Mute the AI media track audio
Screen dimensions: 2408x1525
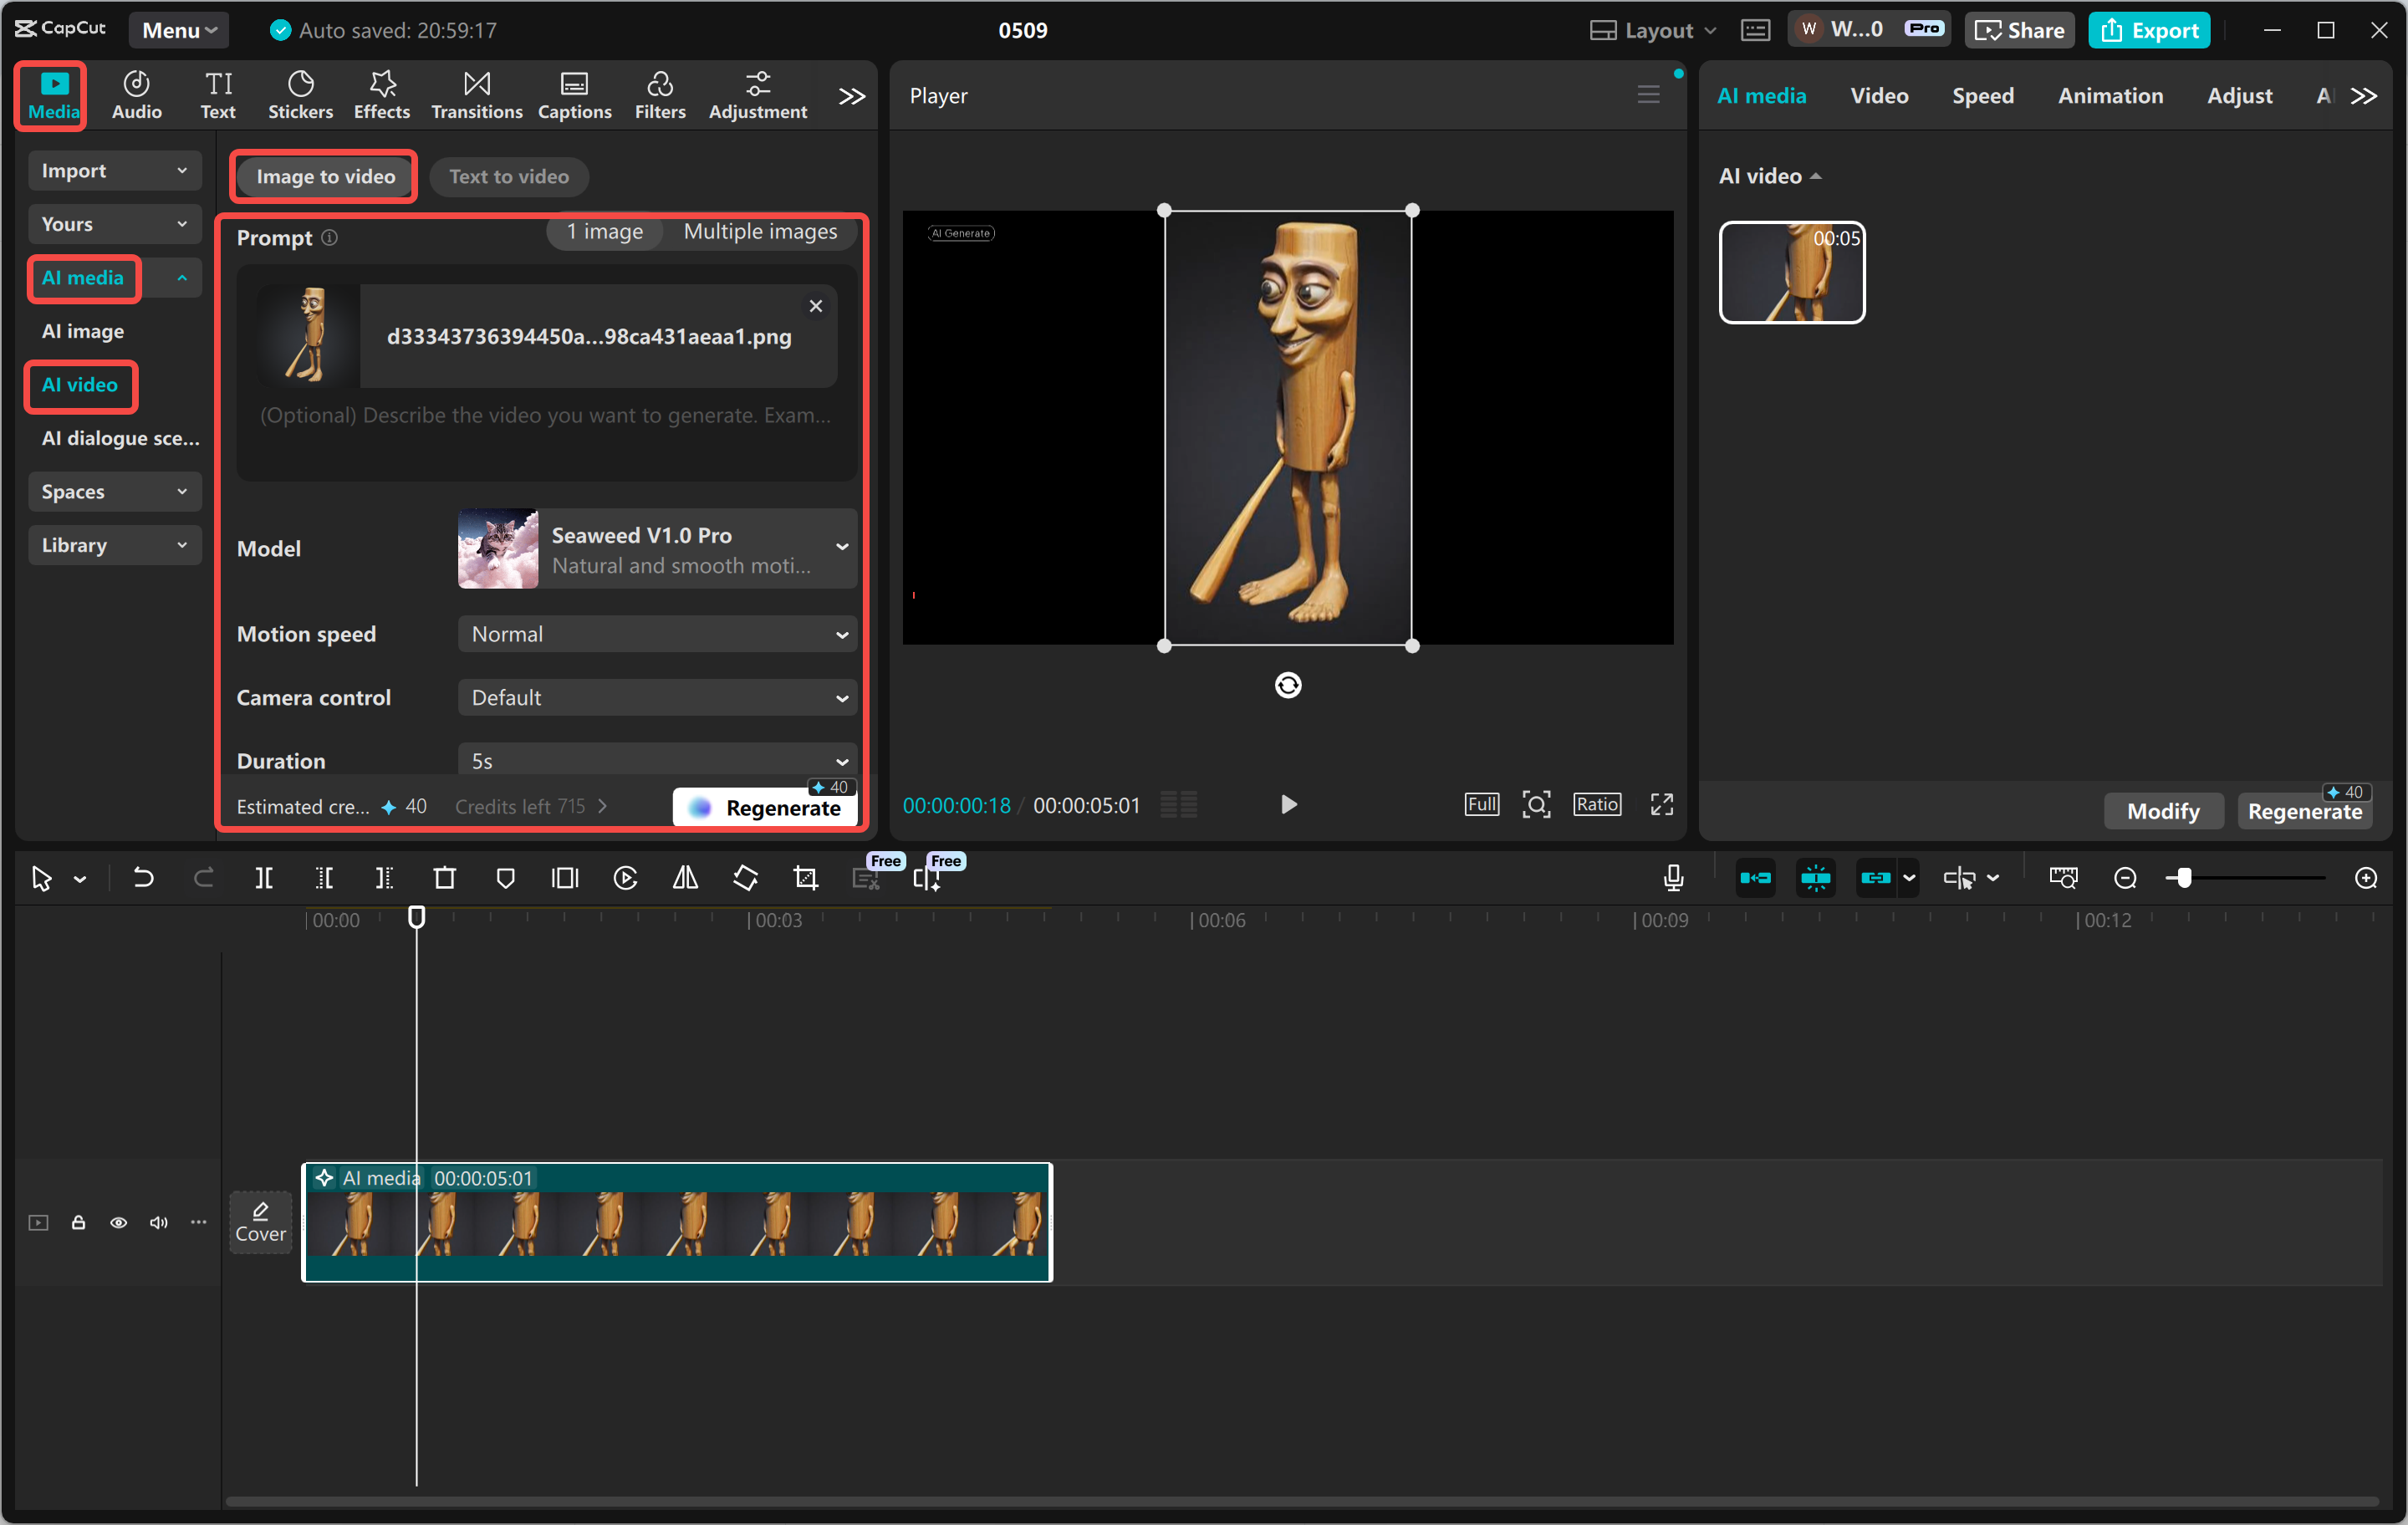(158, 1222)
